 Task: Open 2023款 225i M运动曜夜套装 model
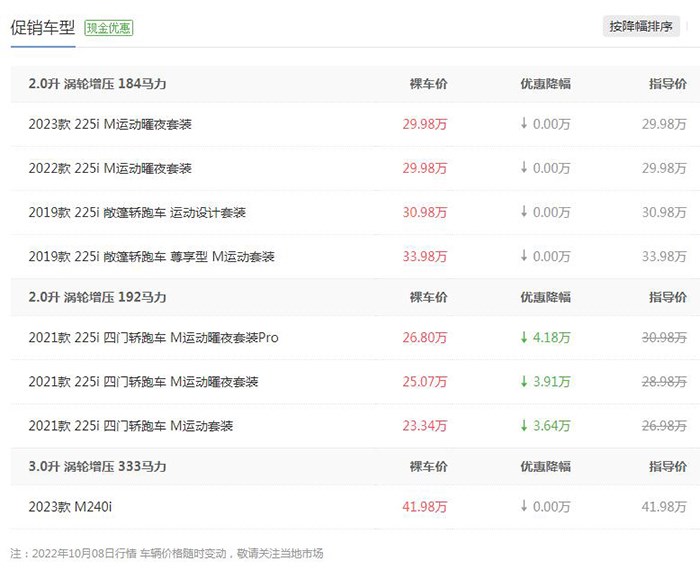coord(110,124)
